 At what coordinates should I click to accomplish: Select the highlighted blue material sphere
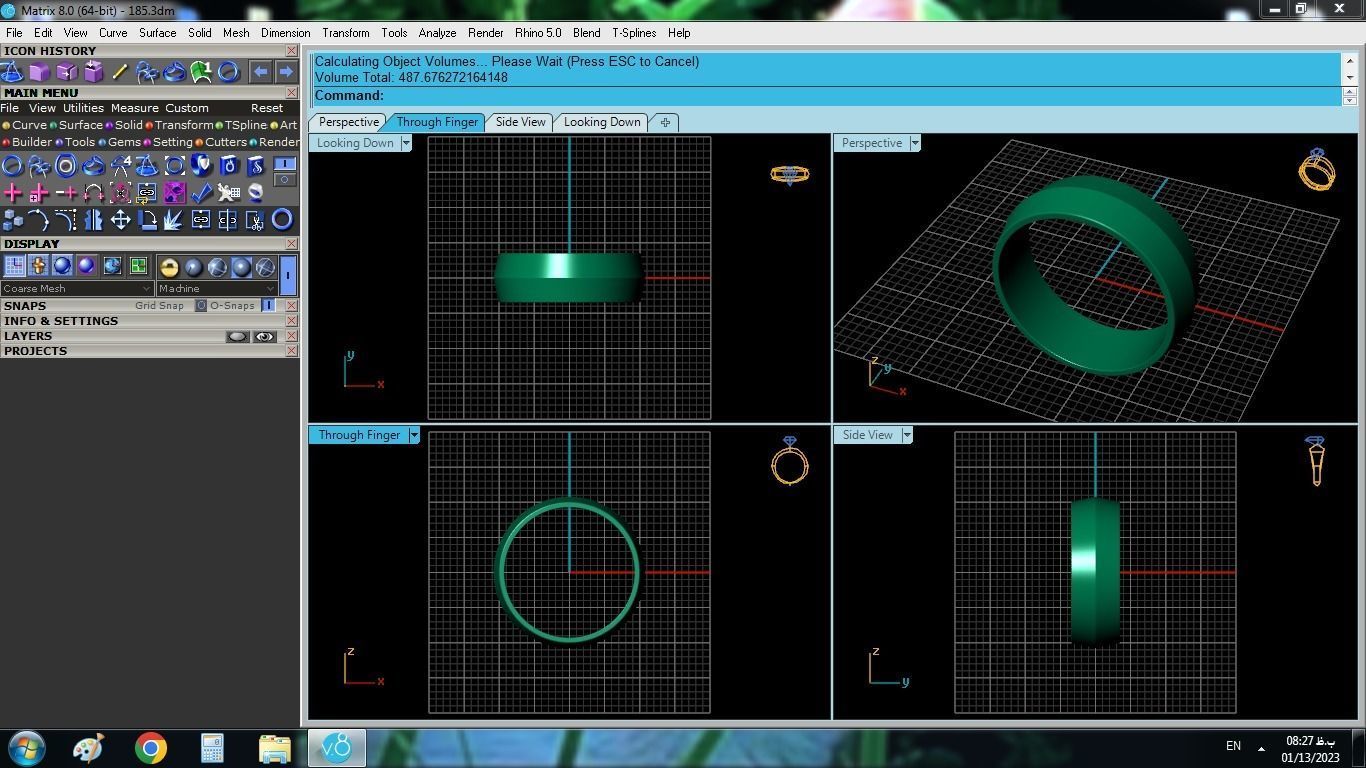[241, 267]
